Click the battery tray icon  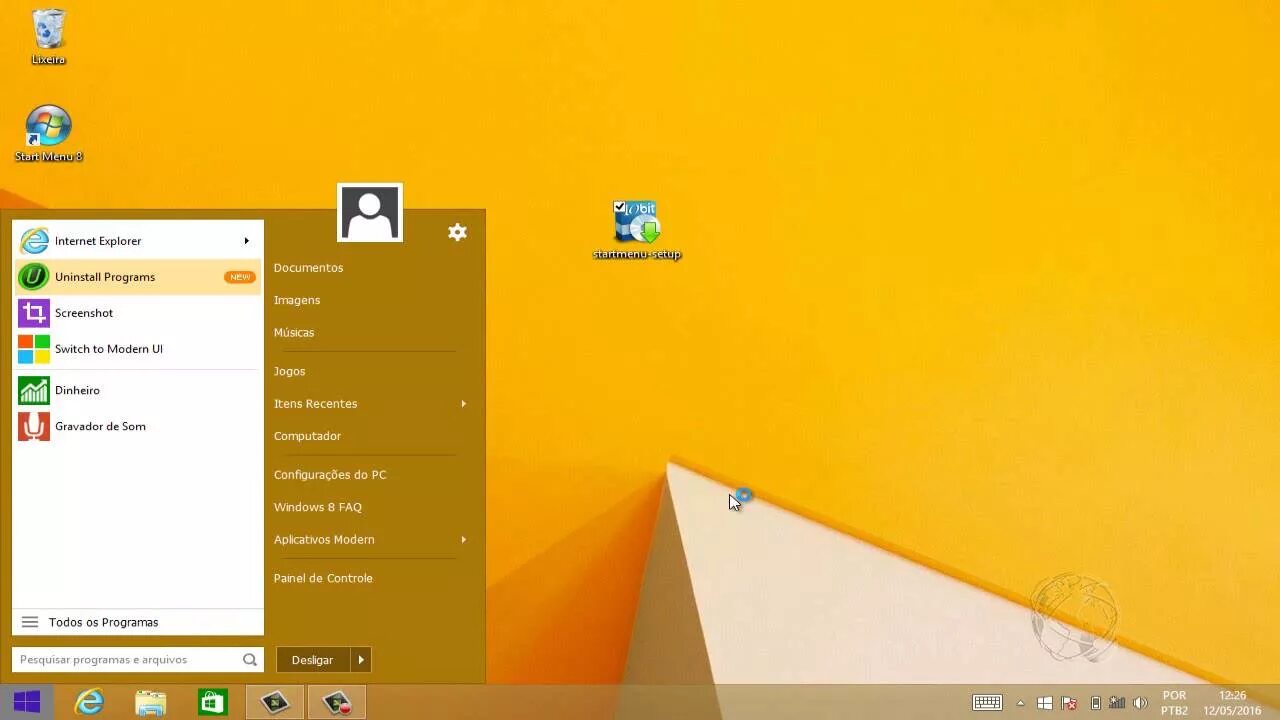(x=1096, y=703)
